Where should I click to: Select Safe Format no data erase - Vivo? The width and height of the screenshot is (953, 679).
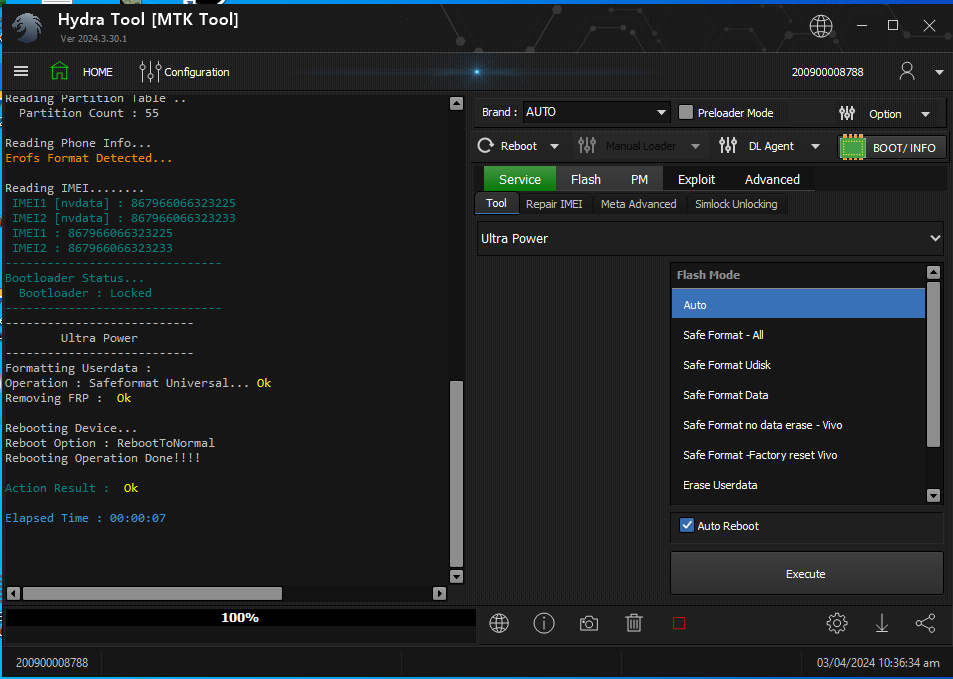pyautogui.click(x=798, y=425)
